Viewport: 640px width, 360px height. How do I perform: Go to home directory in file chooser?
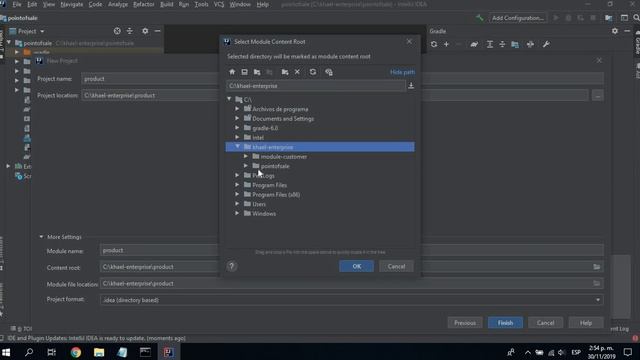[x=232, y=72]
